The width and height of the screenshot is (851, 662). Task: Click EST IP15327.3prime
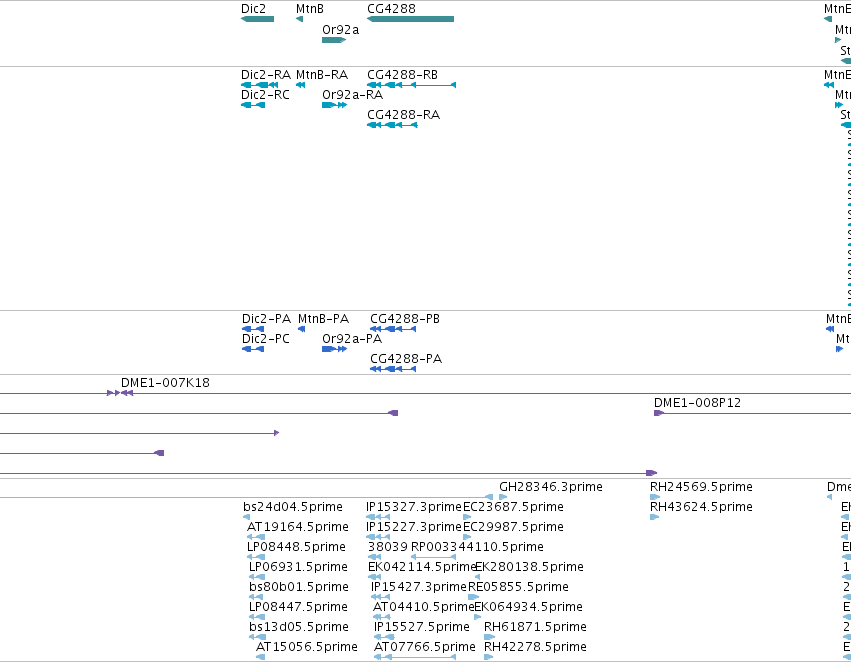pos(414,507)
